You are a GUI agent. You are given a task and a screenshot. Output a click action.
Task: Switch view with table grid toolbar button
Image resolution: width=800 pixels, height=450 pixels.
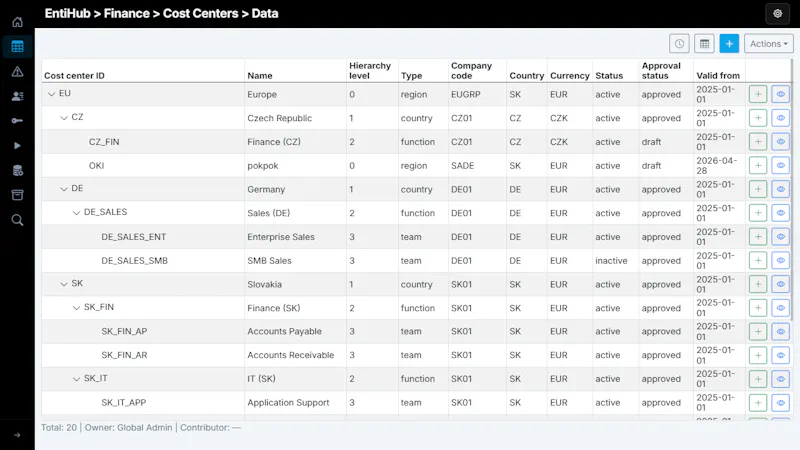704,44
